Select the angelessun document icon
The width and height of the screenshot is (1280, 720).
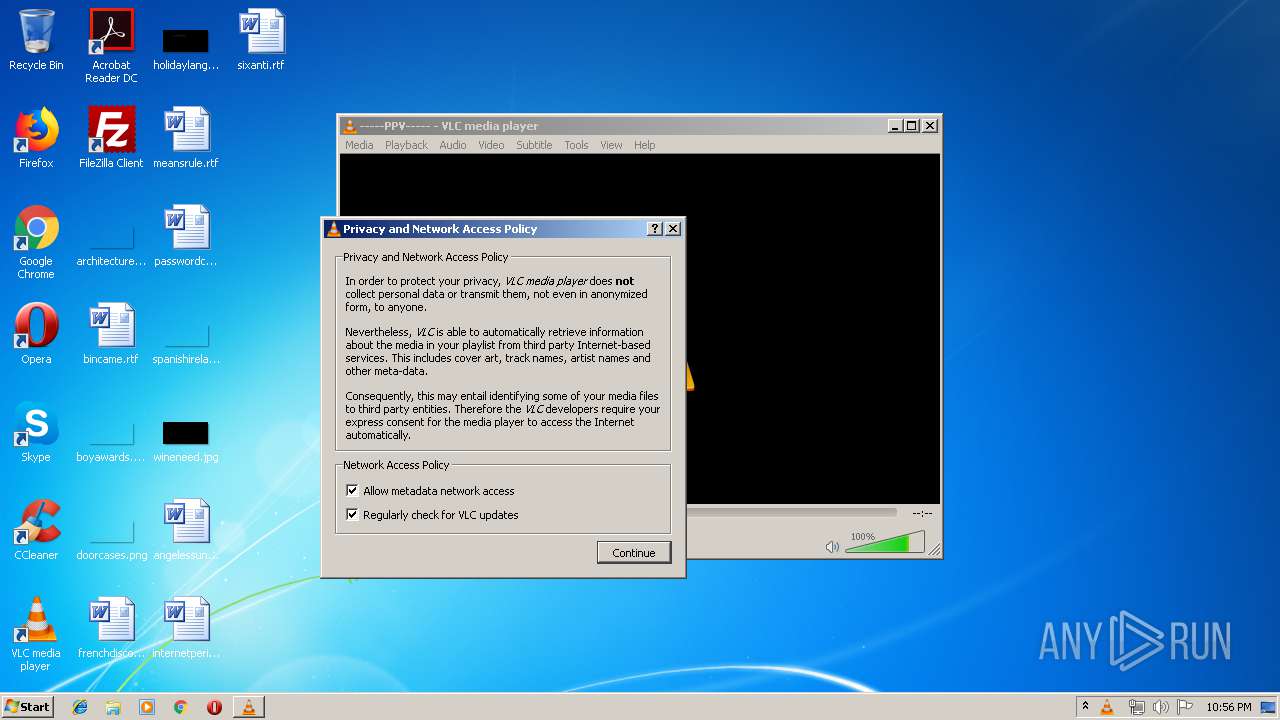186,530
